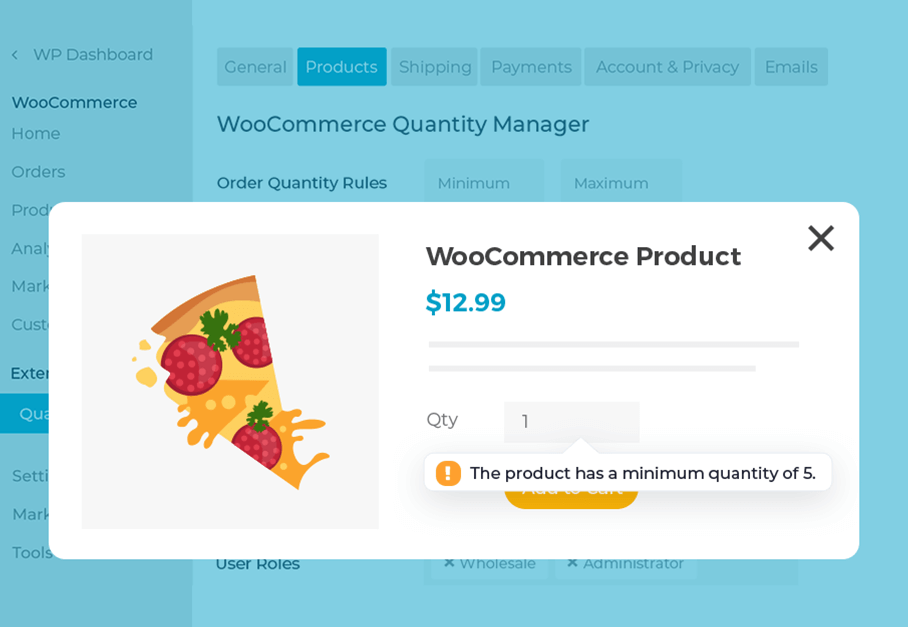Open Tools in the sidebar

coord(32,552)
